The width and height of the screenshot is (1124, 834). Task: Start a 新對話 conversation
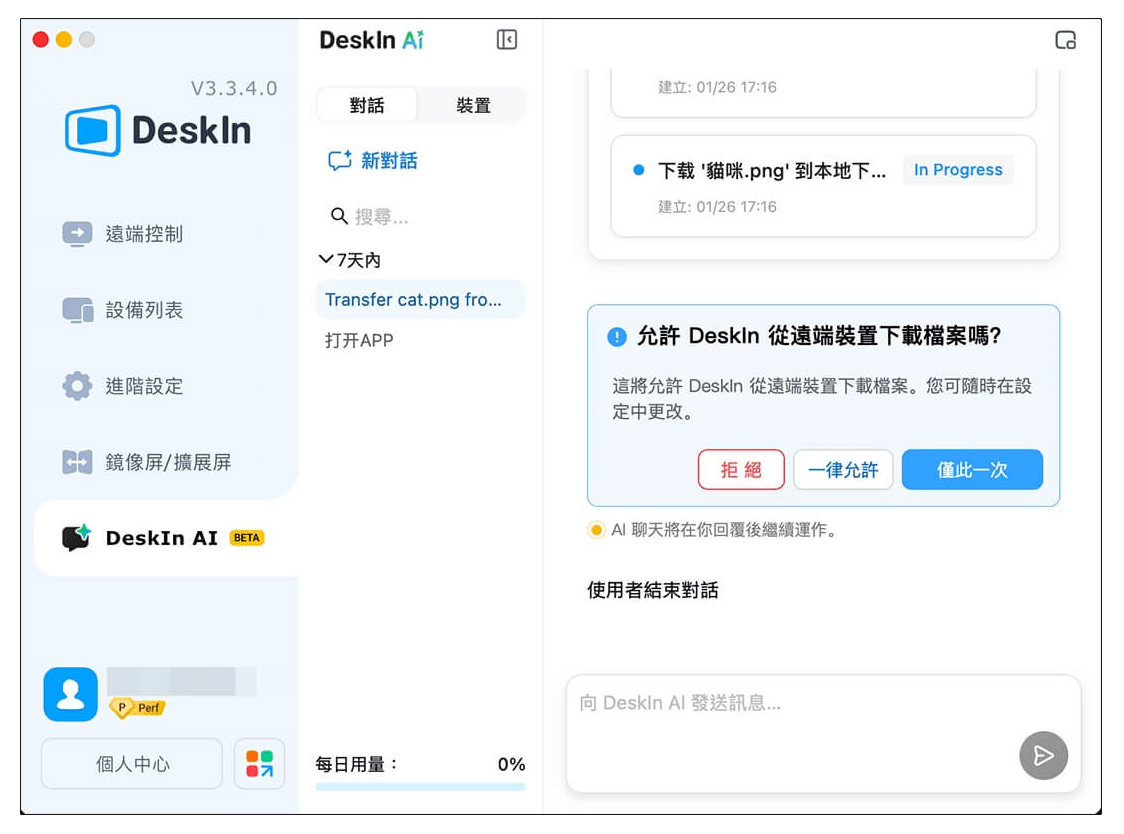371,161
